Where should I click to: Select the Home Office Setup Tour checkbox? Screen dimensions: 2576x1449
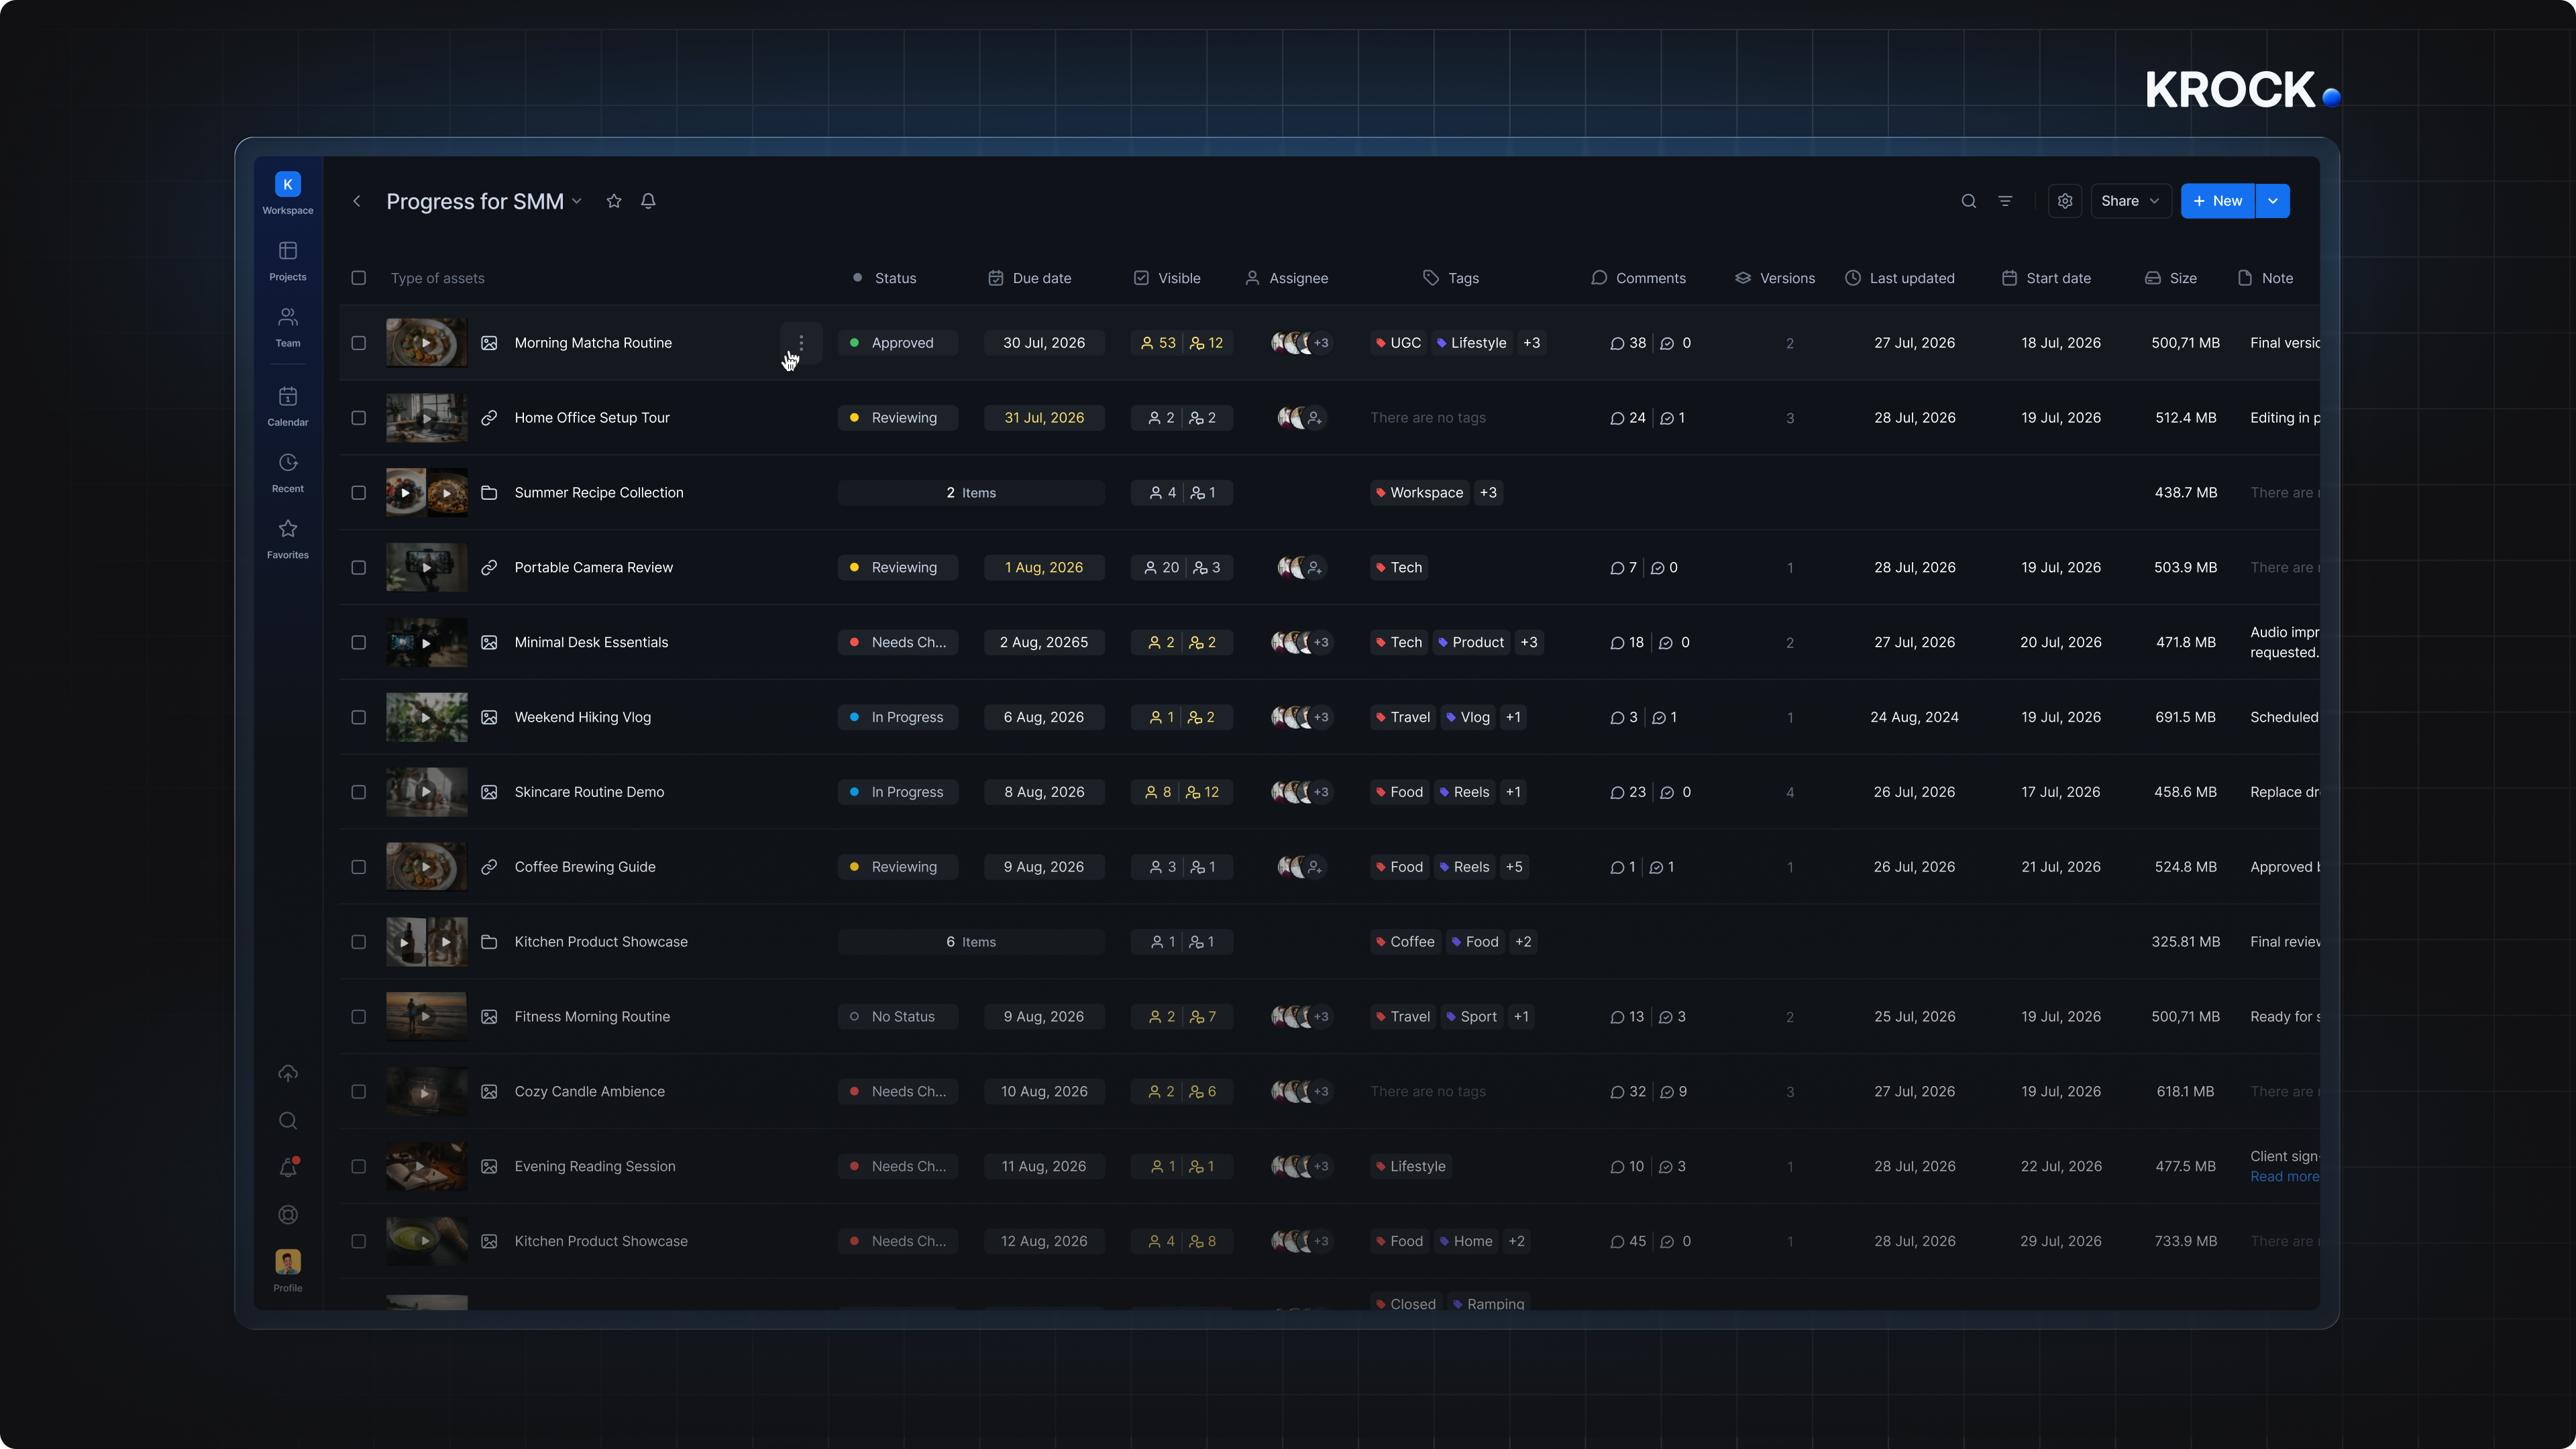pyautogui.click(x=358, y=418)
